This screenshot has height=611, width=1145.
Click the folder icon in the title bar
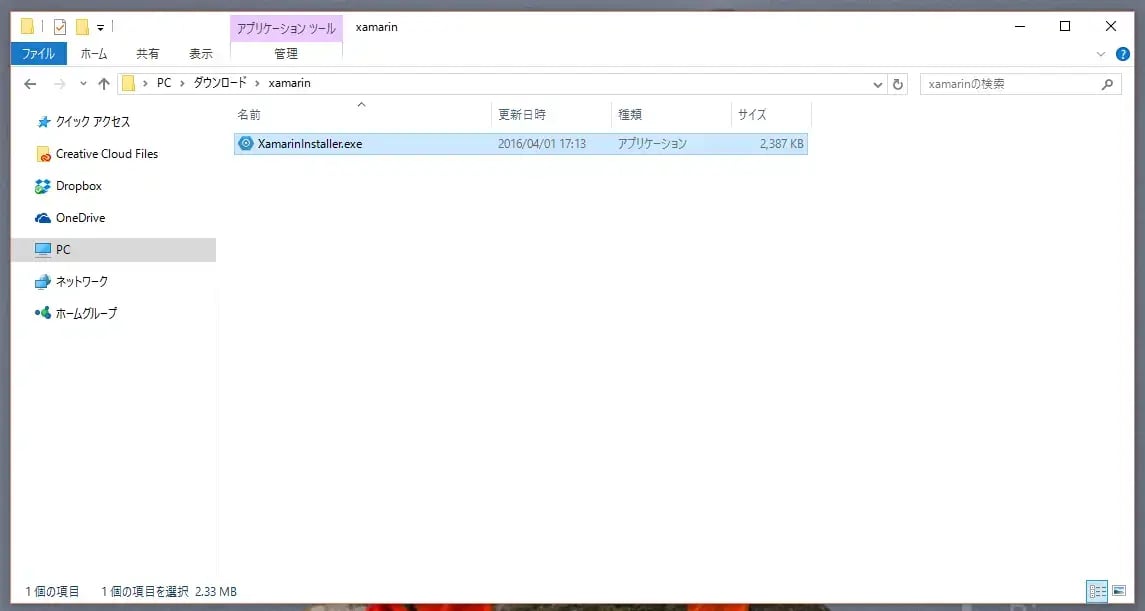point(28,27)
